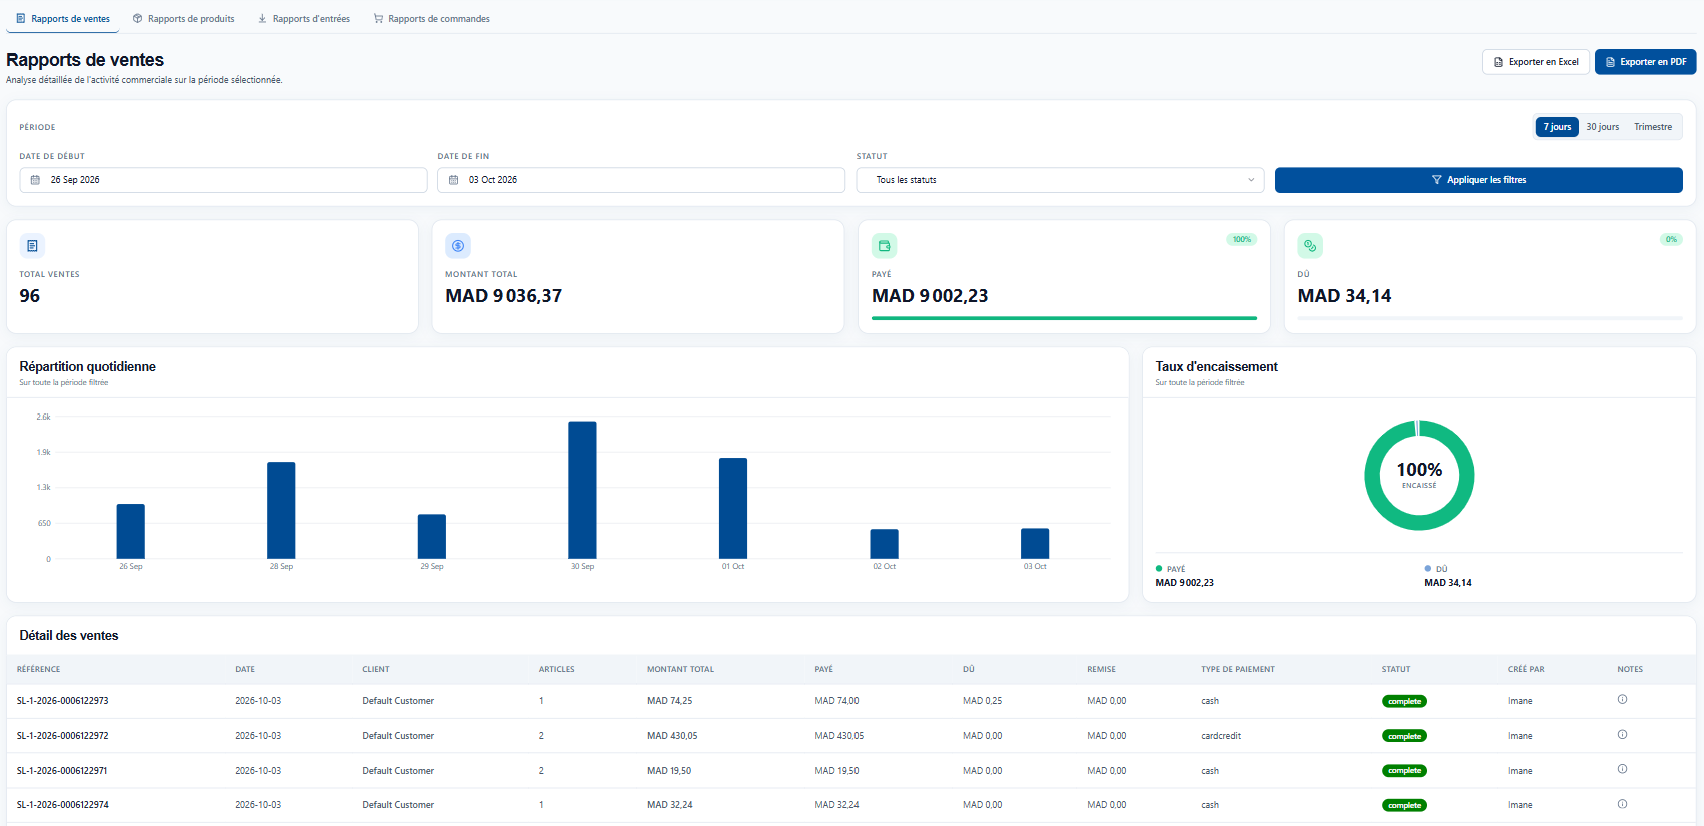Export report with Exporter en Excel
This screenshot has width=1704, height=826.
coord(1536,62)
